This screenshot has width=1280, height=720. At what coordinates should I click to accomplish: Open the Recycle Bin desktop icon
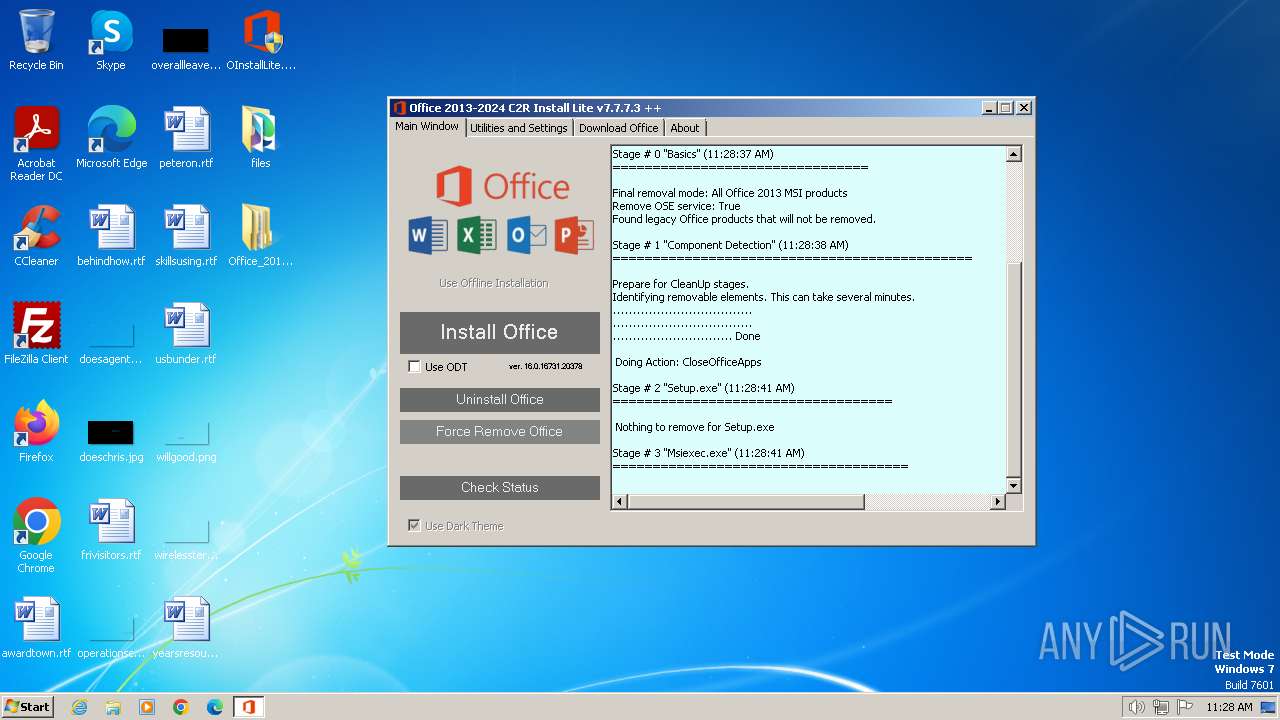(36, 40)
